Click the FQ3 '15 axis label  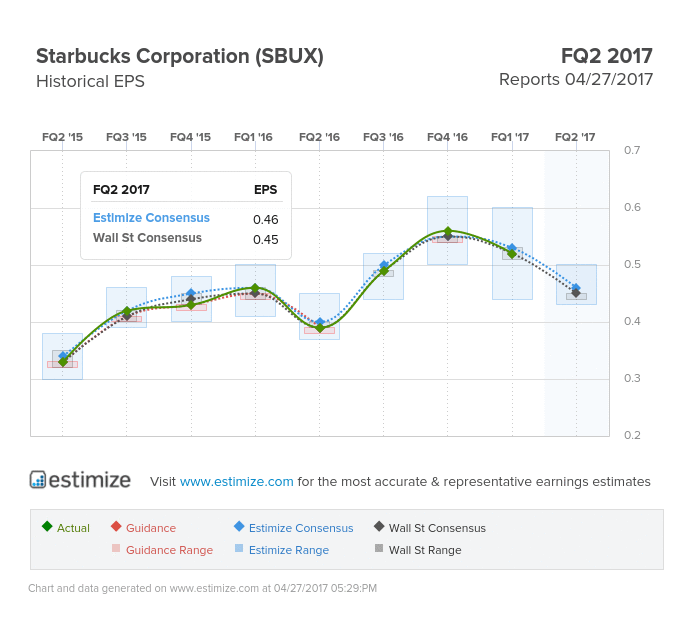click(x=126, y=137)
